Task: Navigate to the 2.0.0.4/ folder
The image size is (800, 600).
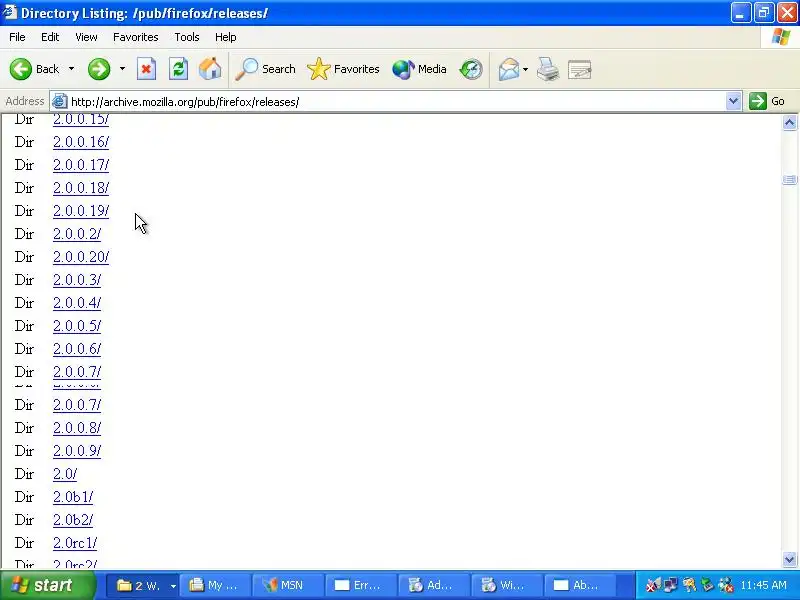Action: pyautogui.click(x=77, y=303)
